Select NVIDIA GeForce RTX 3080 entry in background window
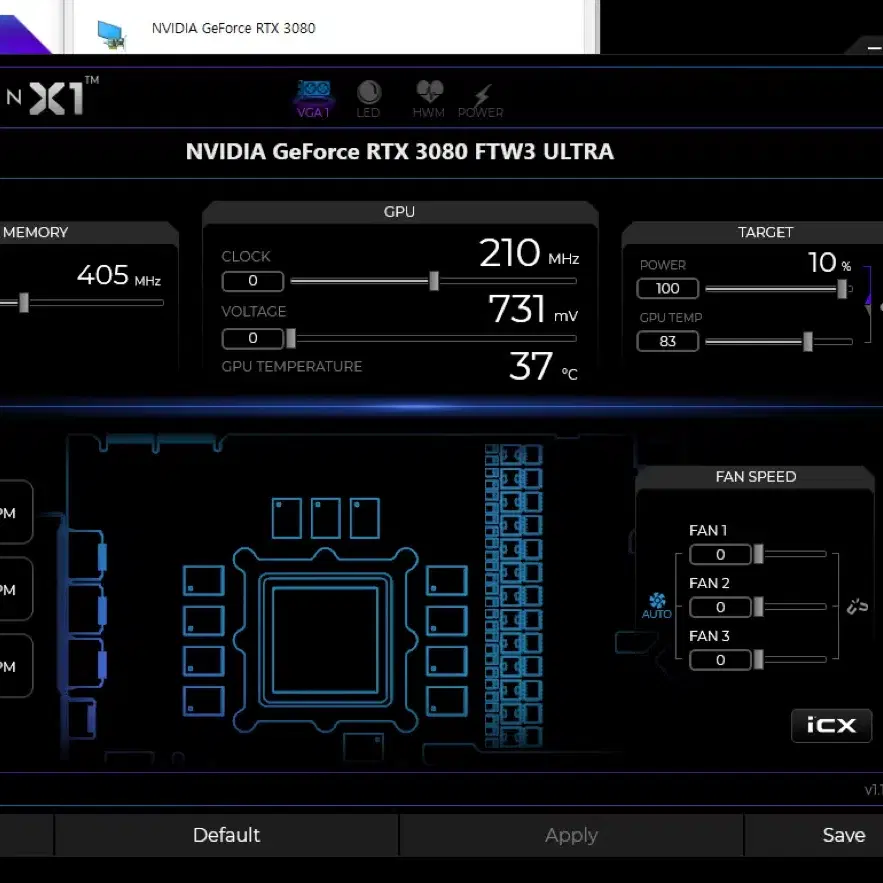This screenshot has width=883, height=883. [x=233, y=28]
